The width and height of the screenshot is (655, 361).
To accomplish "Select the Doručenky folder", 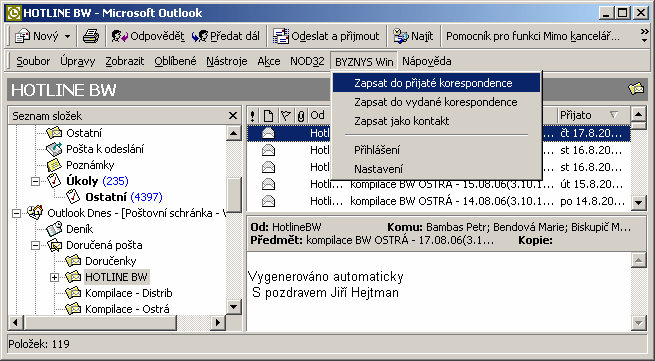I will (111, 261).
